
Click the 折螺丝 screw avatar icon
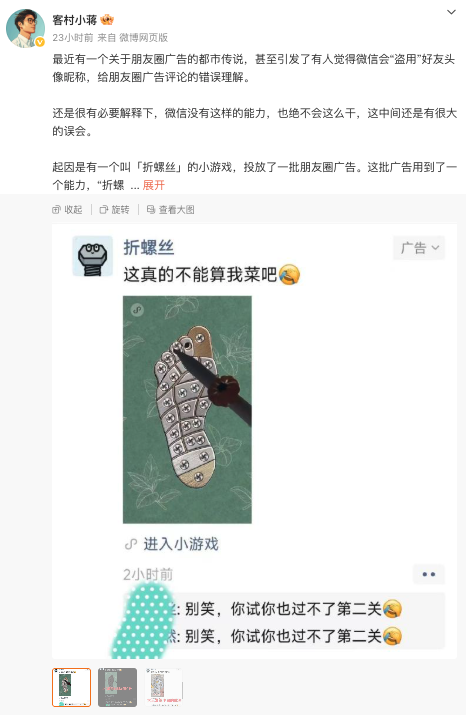click(x=93, y=256)
